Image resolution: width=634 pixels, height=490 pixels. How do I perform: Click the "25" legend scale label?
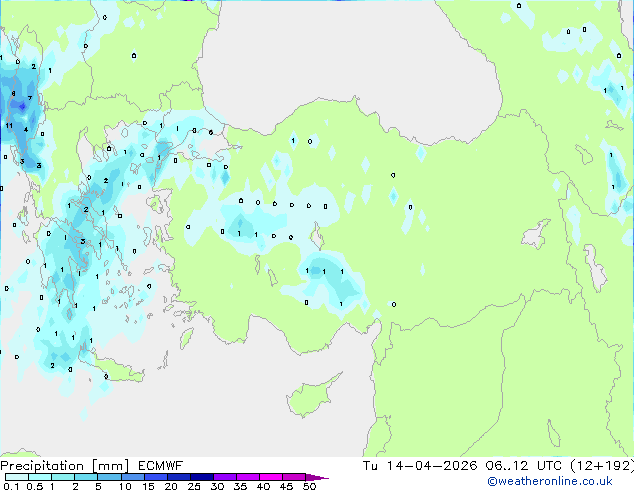tap(194, 486)
